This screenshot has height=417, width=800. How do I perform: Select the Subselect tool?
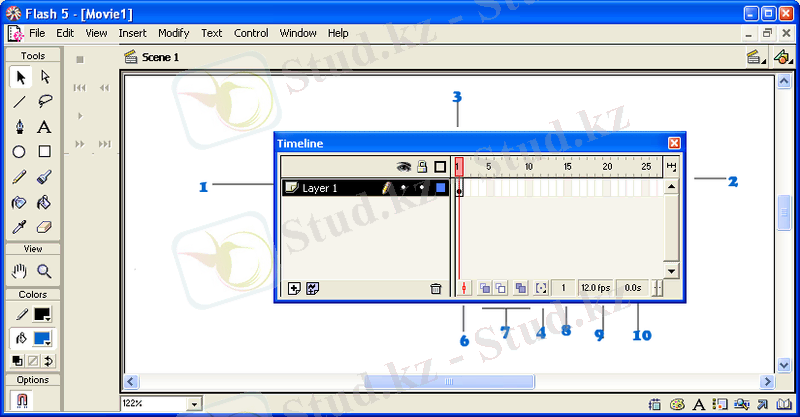click(x=45, y=77)
